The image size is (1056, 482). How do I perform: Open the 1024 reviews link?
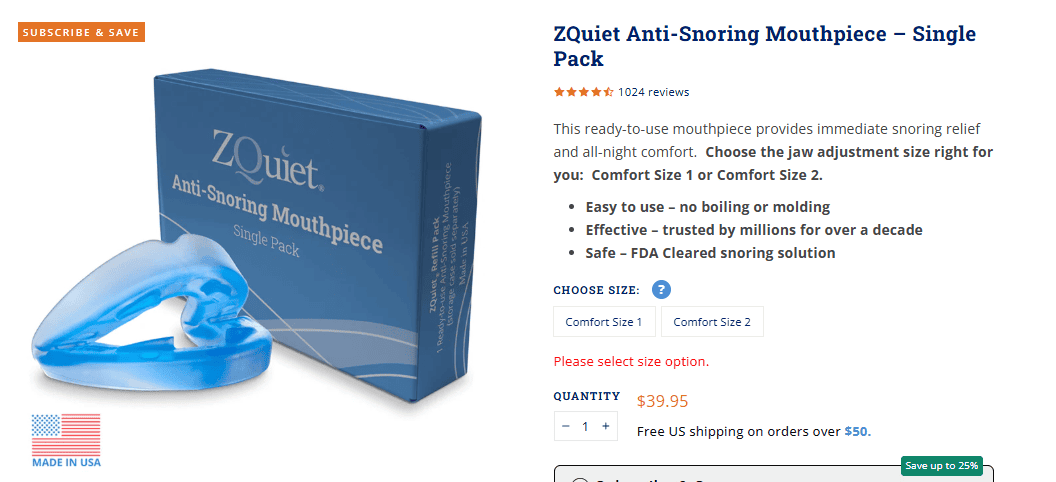pyautogui.click(x=653, y=92)
